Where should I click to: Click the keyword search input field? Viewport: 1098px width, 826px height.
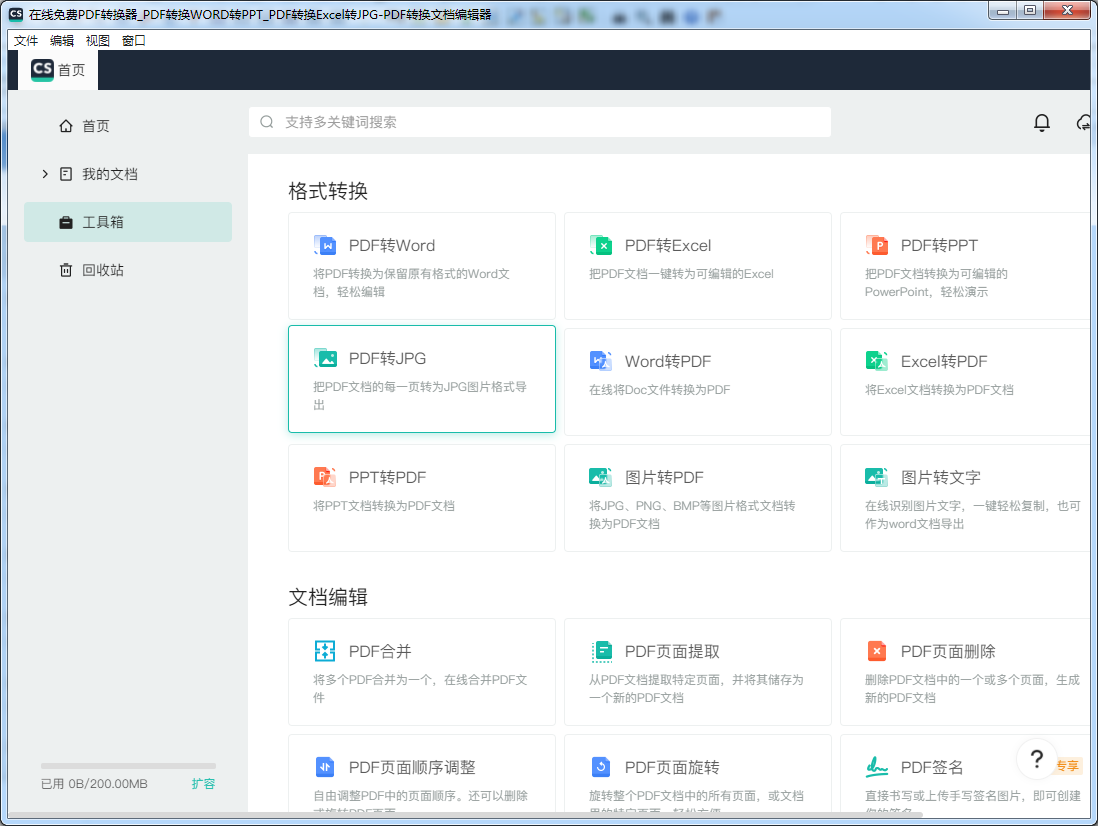click(540, 122)
